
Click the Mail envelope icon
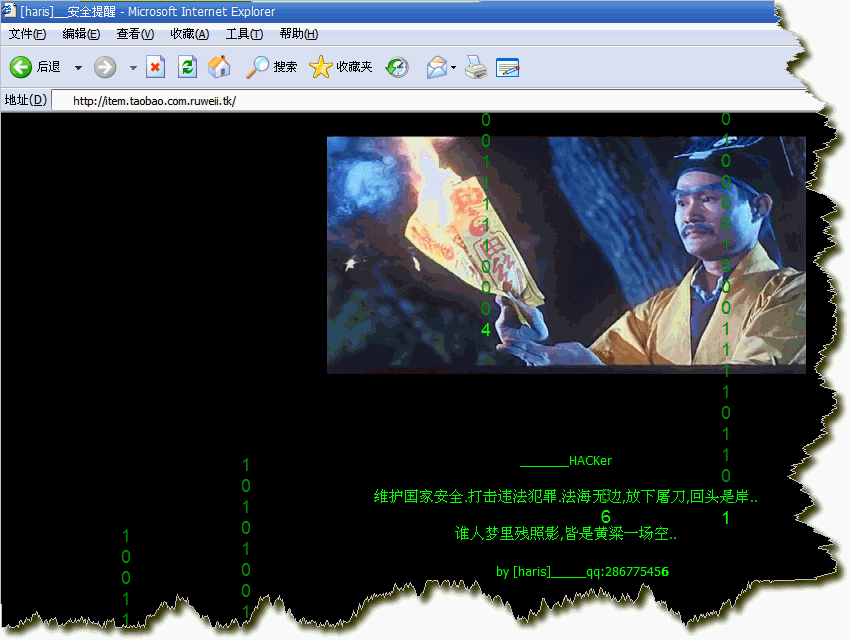point(437,67)
